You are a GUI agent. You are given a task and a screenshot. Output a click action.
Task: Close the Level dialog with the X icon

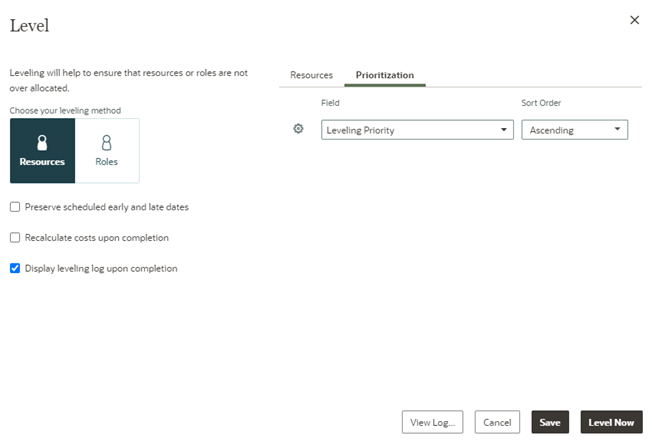[x=634, y=20]
